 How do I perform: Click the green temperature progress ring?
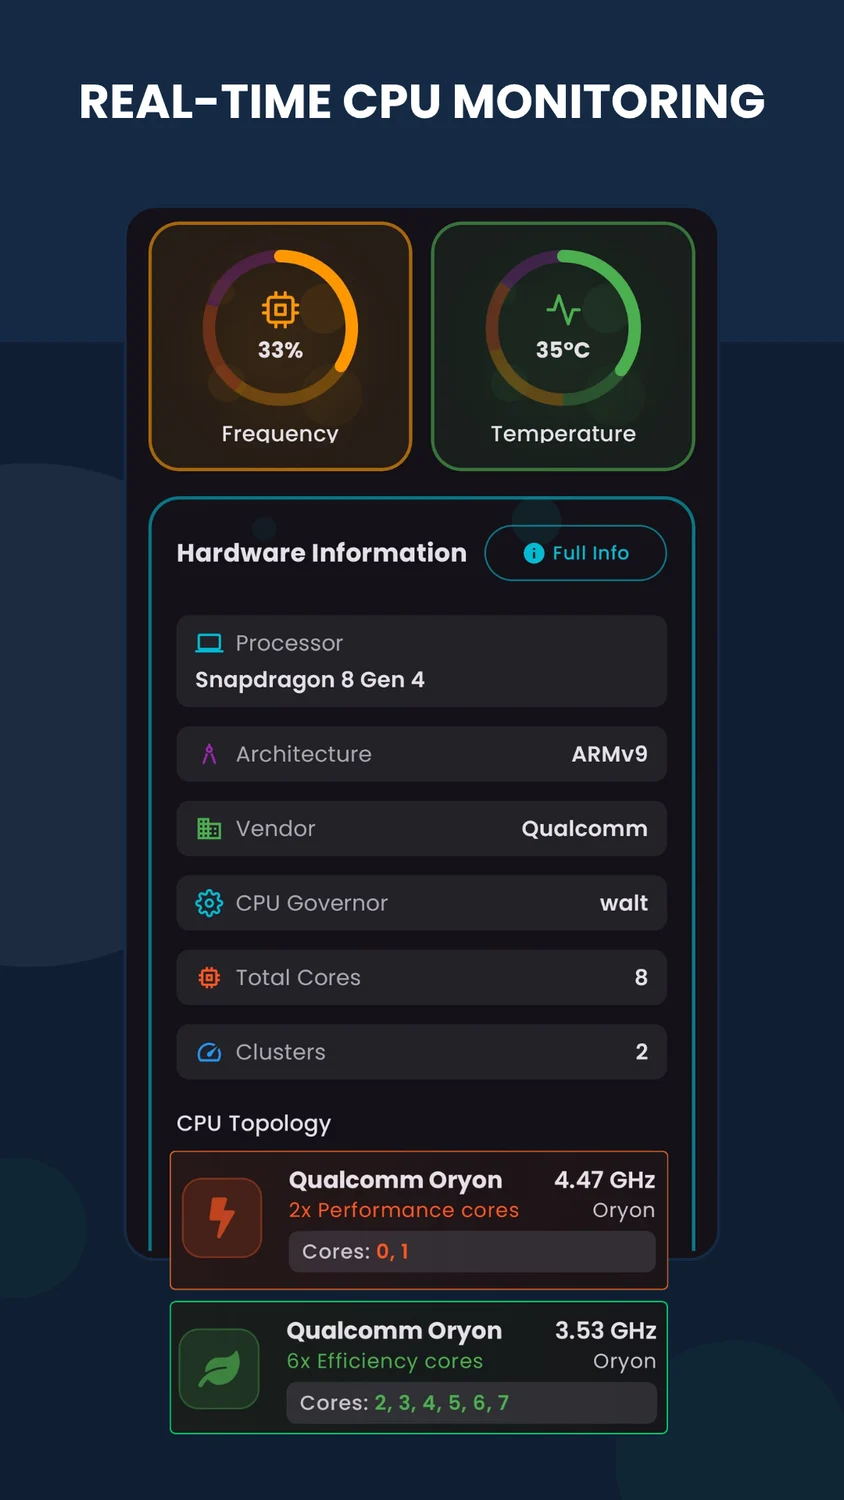563,328
